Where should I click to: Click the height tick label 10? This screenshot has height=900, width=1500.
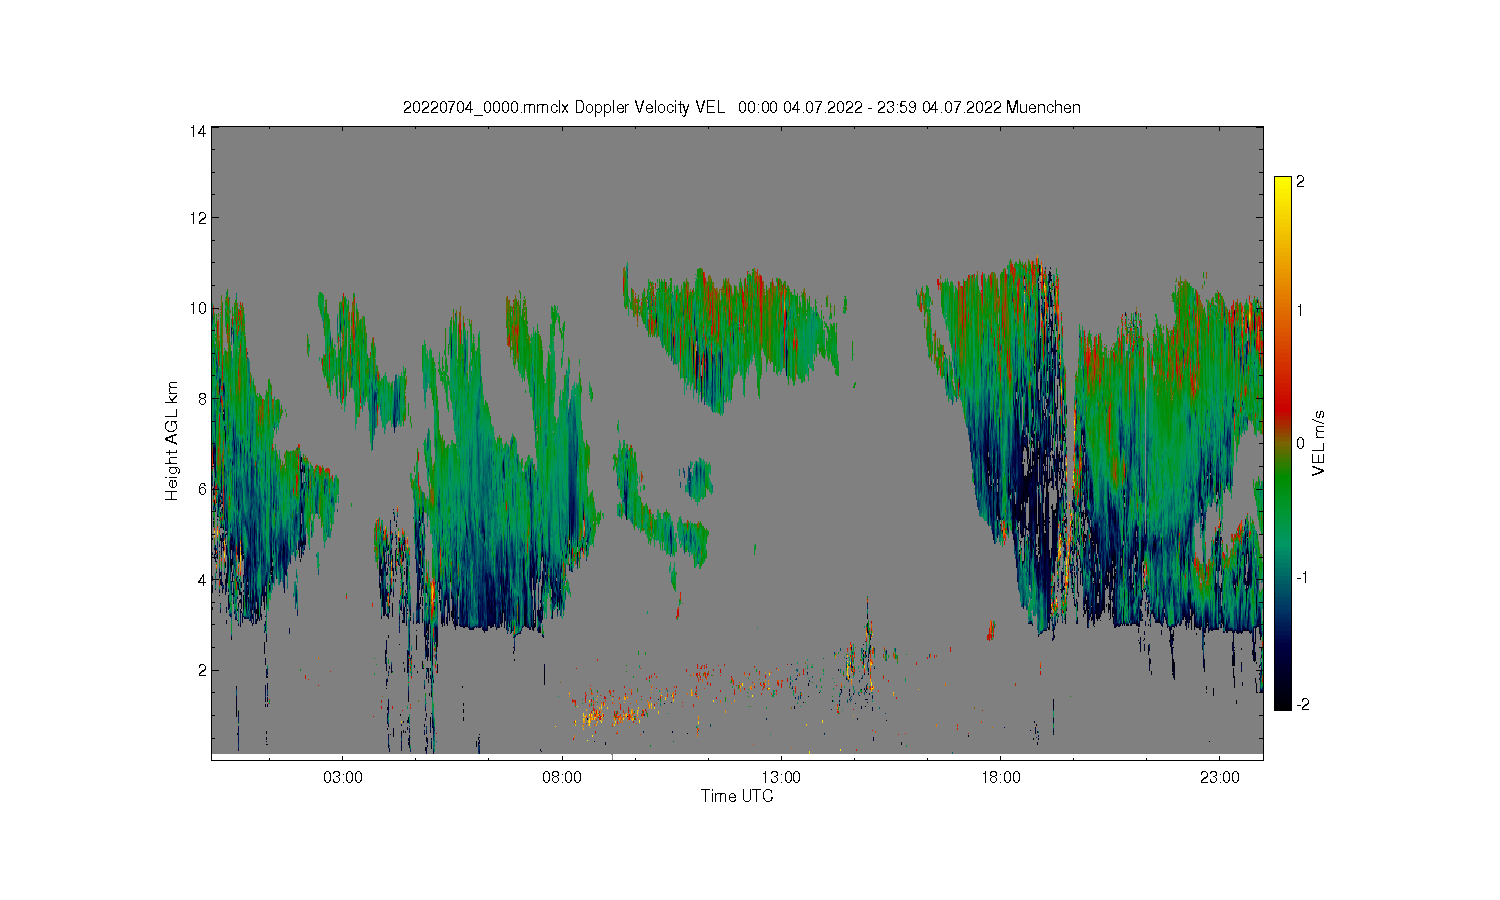[x=199, y=308]
